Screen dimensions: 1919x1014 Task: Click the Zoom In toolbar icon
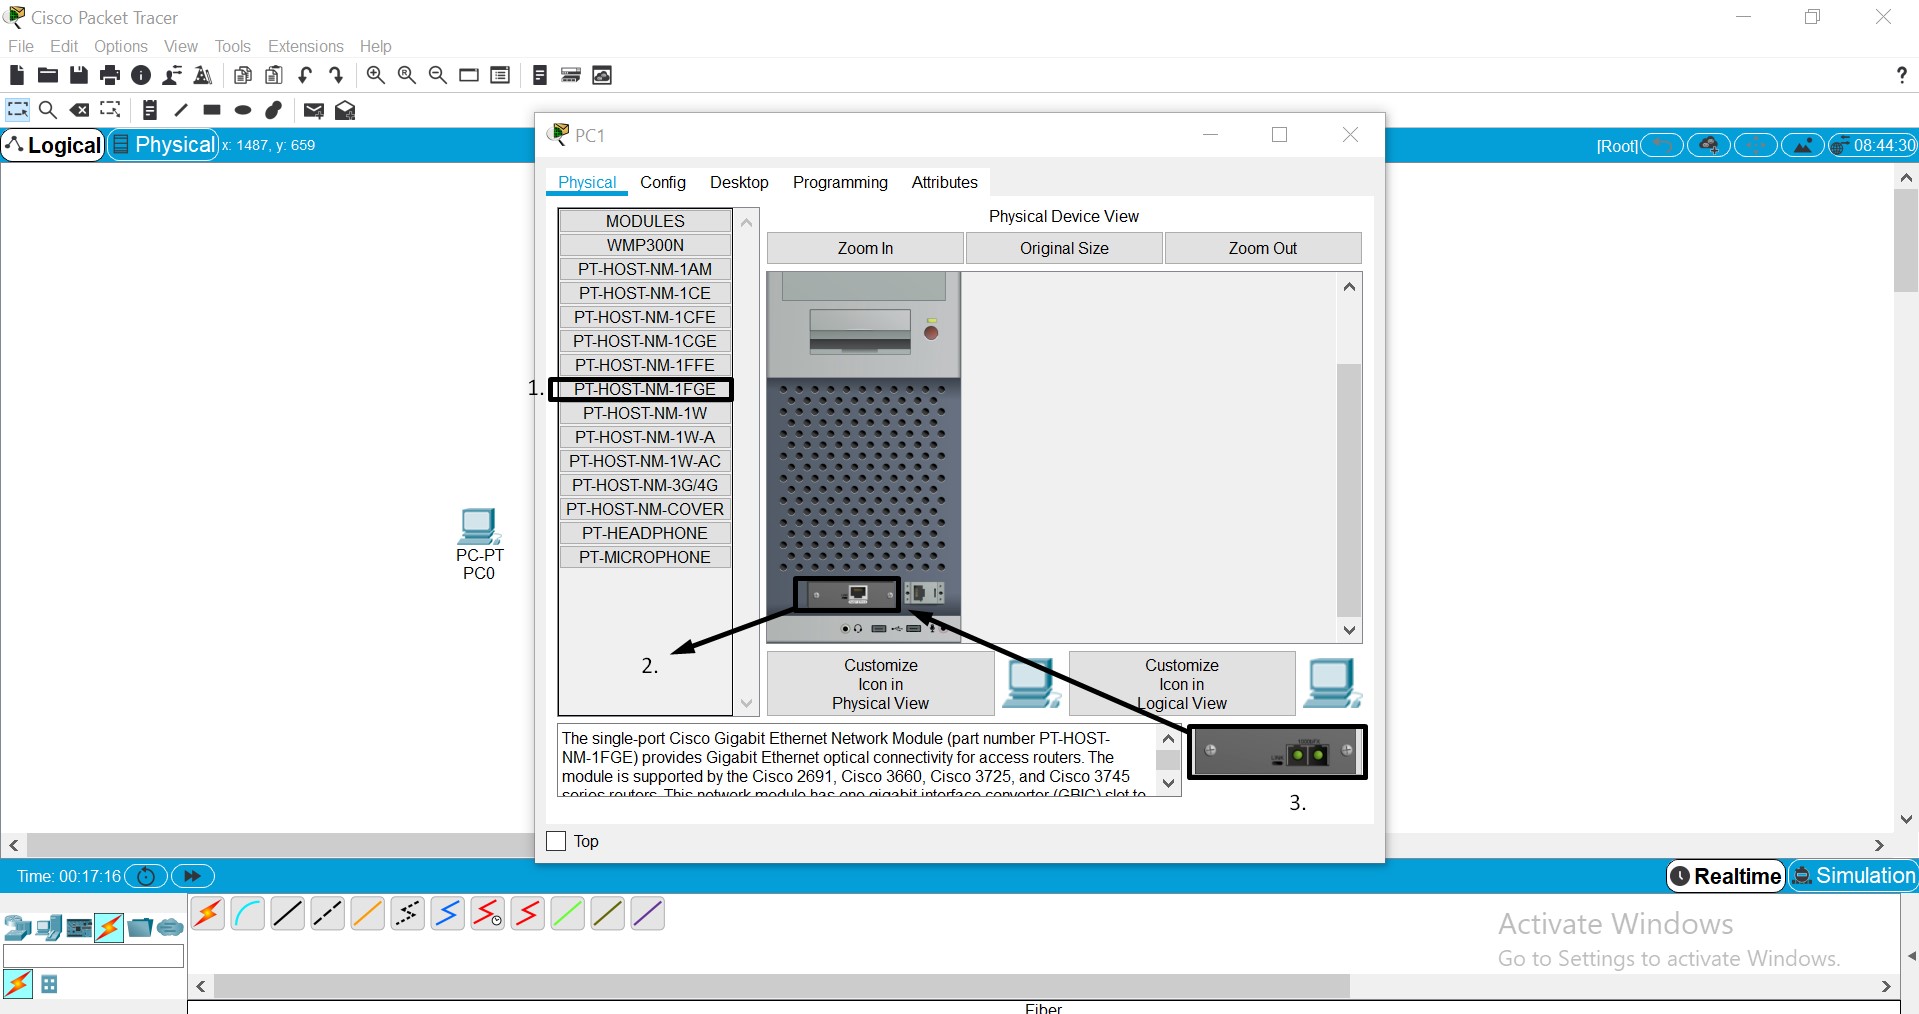coord(376,75)
